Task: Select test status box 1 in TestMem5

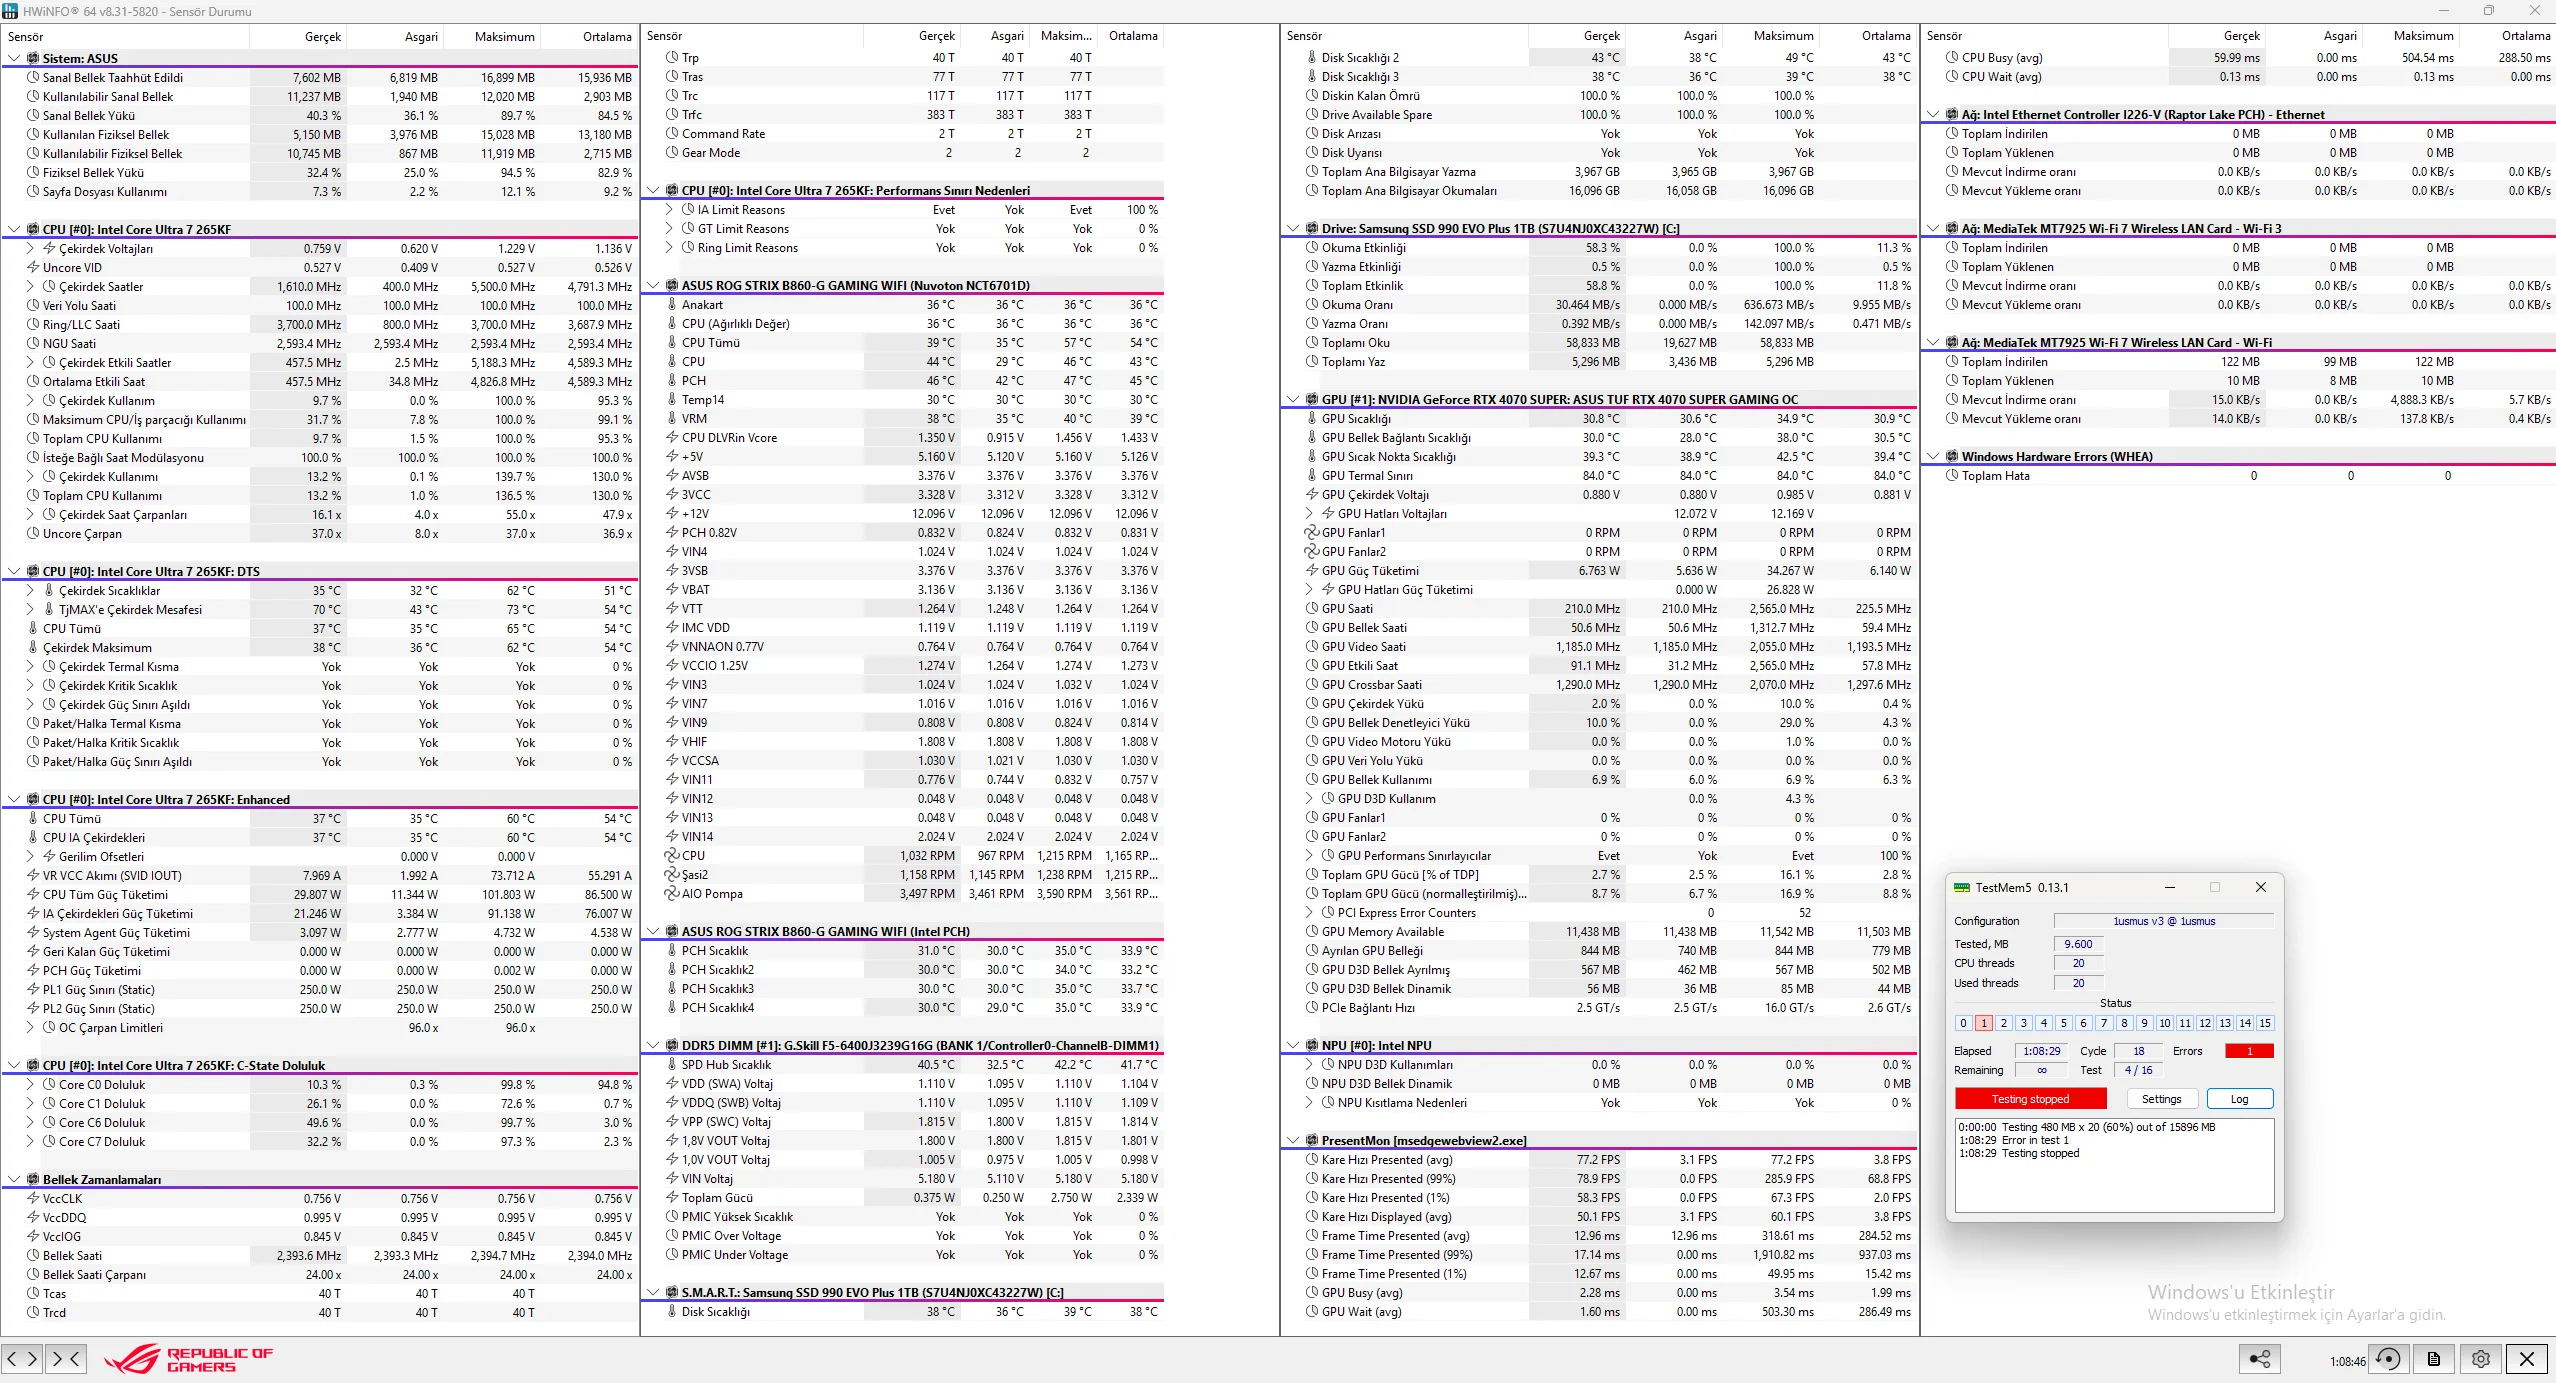Action: coord(1984,1023)
